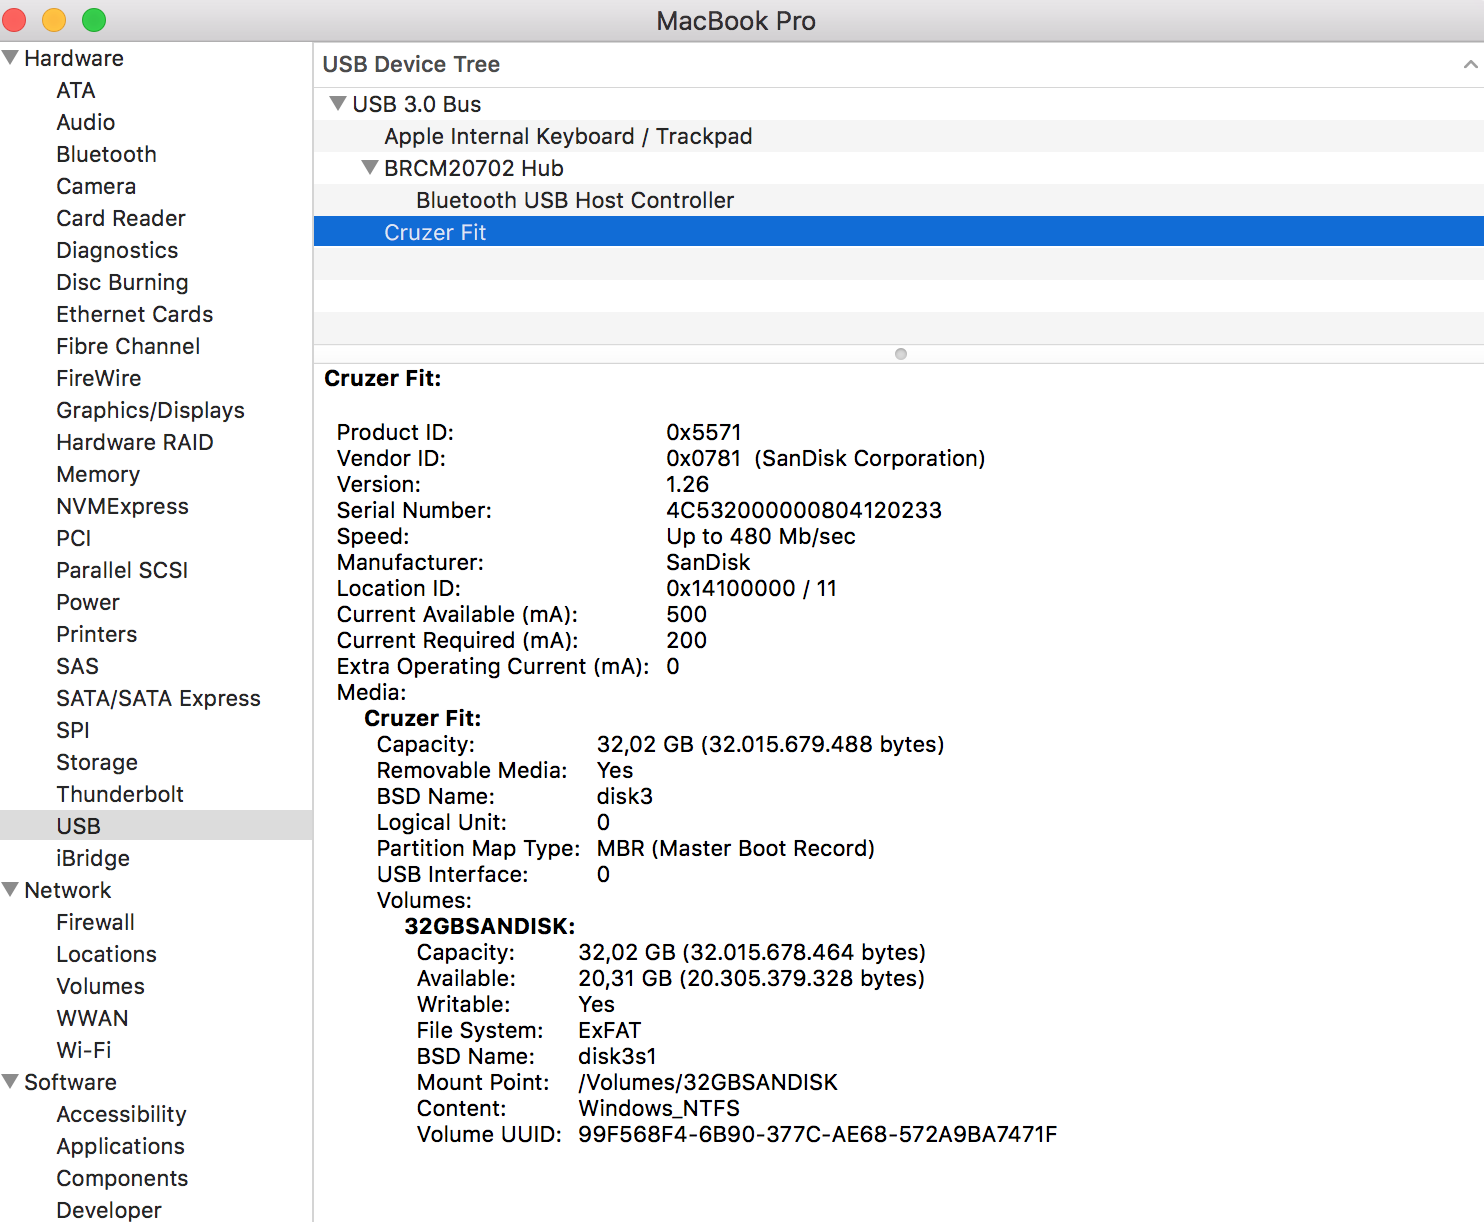
Task: Select Card Reader in the sidebar
Action: pos(121,218)
